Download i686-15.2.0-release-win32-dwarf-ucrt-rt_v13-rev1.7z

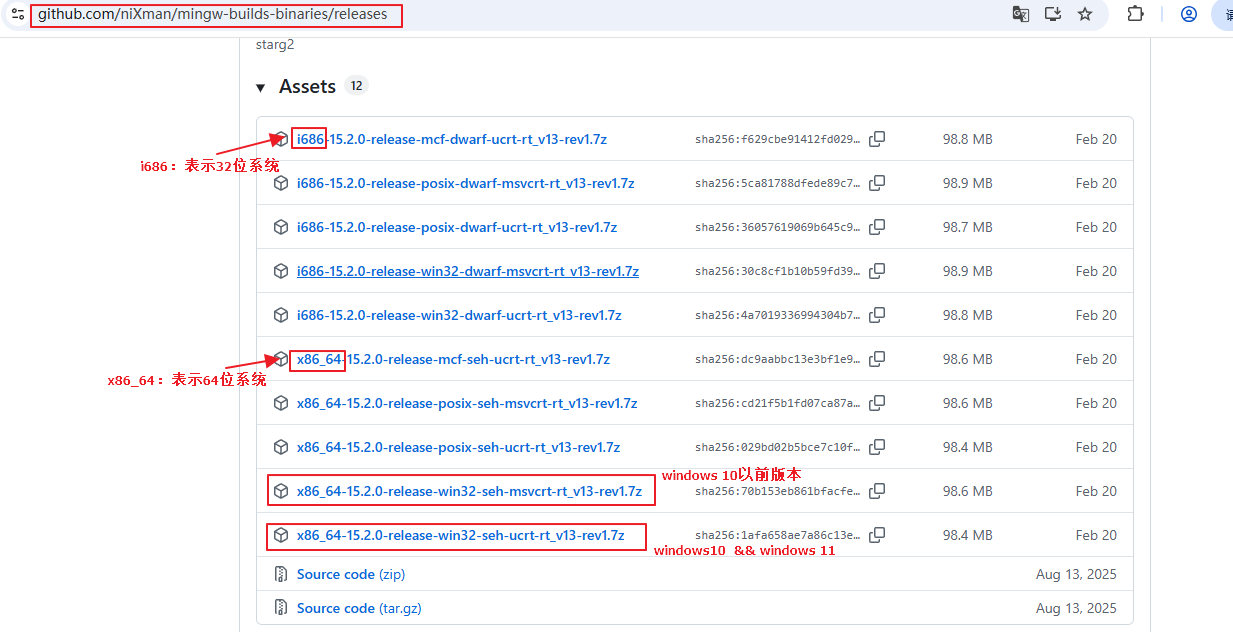coord(459,315)
